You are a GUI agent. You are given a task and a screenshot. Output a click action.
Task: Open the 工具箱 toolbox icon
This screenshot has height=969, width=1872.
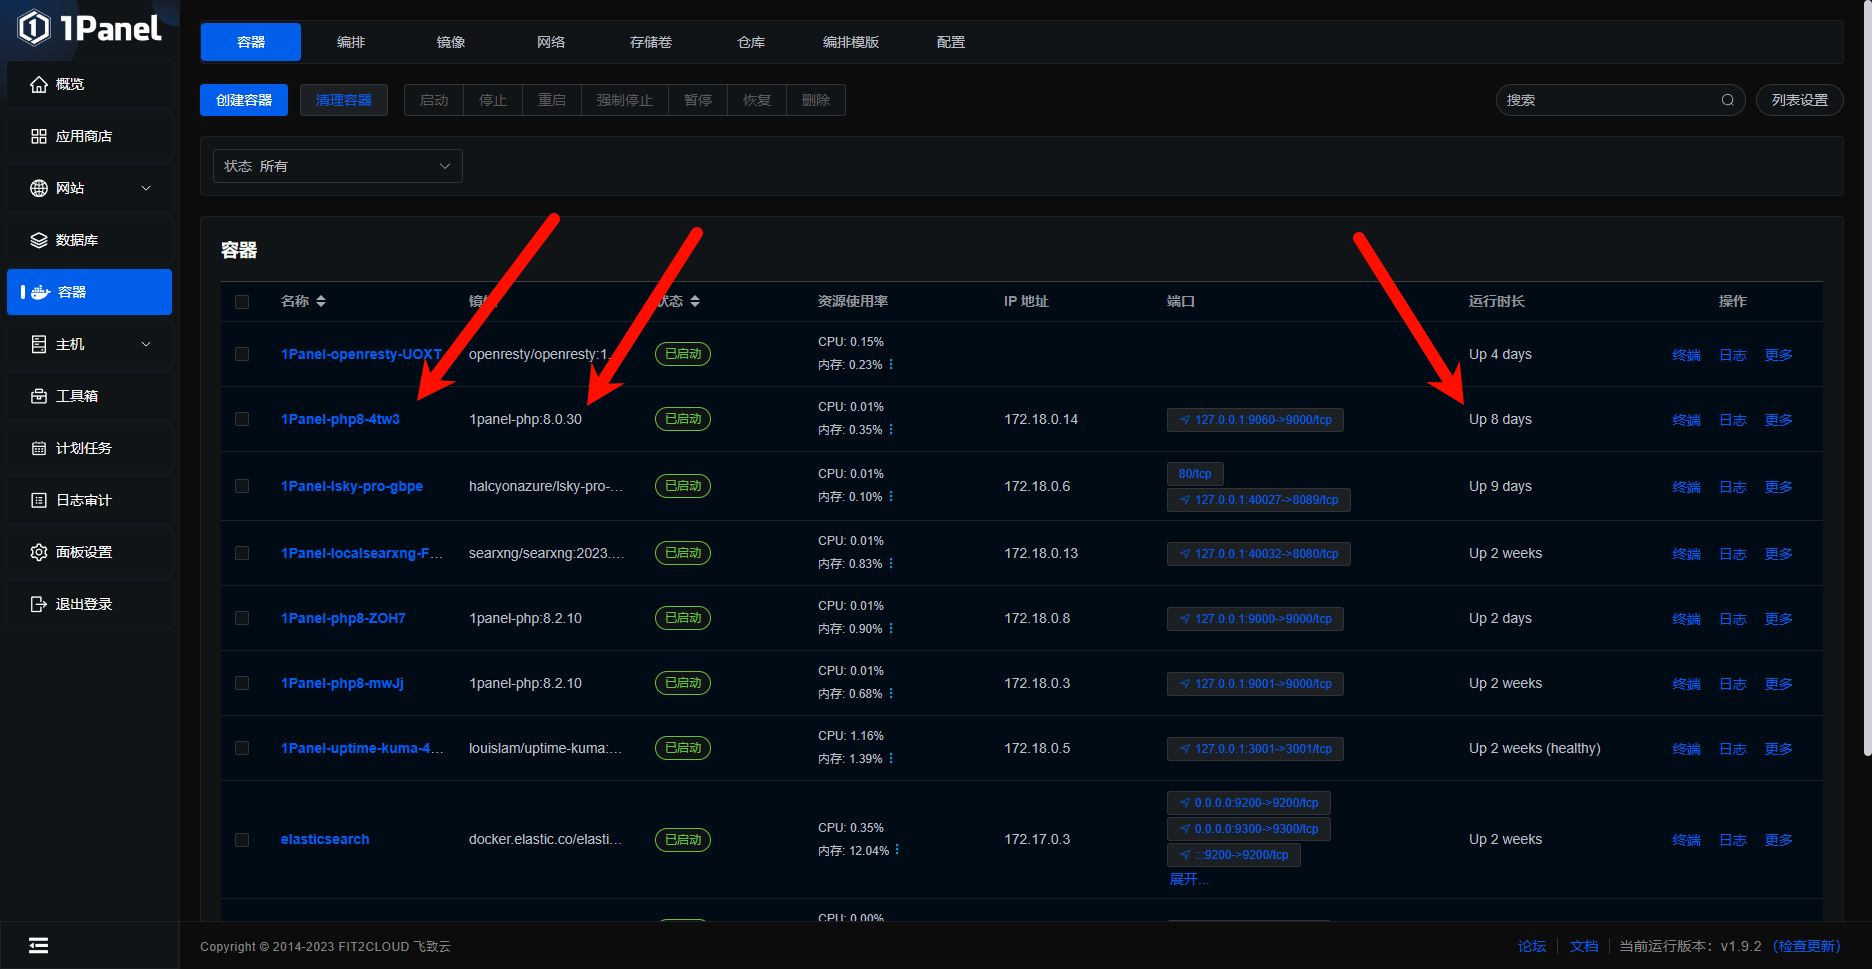tap(39, 396)
